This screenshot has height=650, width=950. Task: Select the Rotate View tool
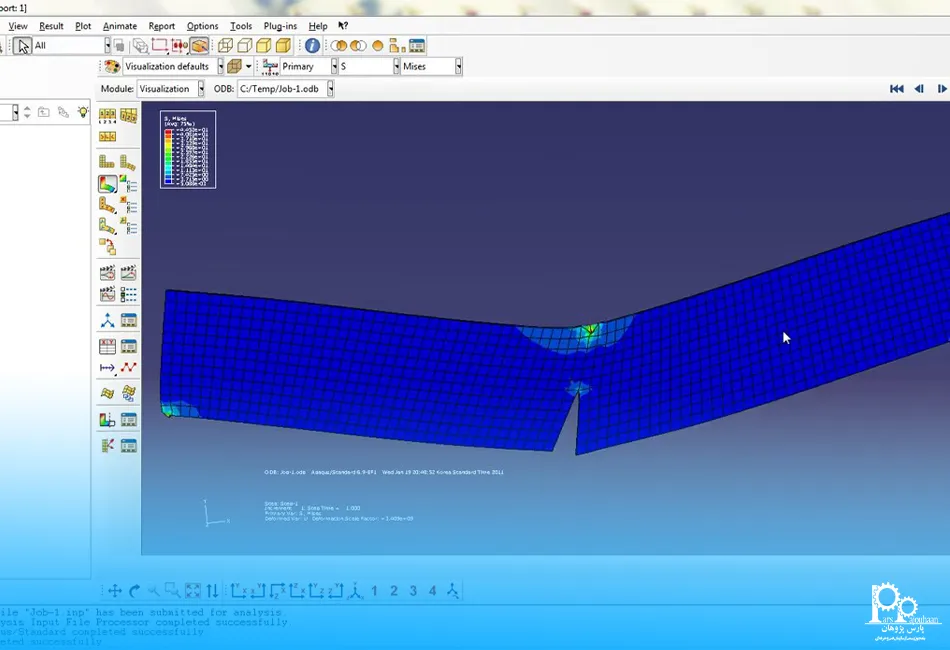pos(135,591)
